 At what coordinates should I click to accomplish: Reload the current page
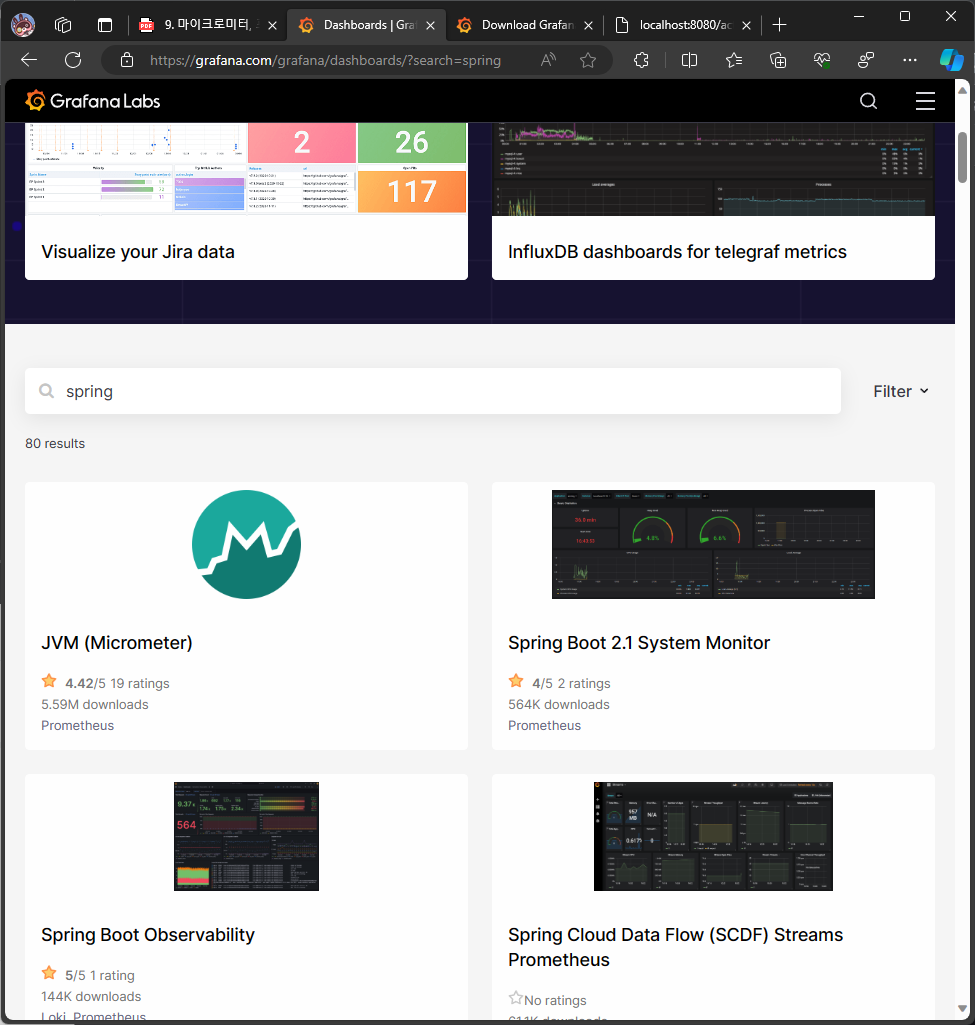[x=73, y=60]
